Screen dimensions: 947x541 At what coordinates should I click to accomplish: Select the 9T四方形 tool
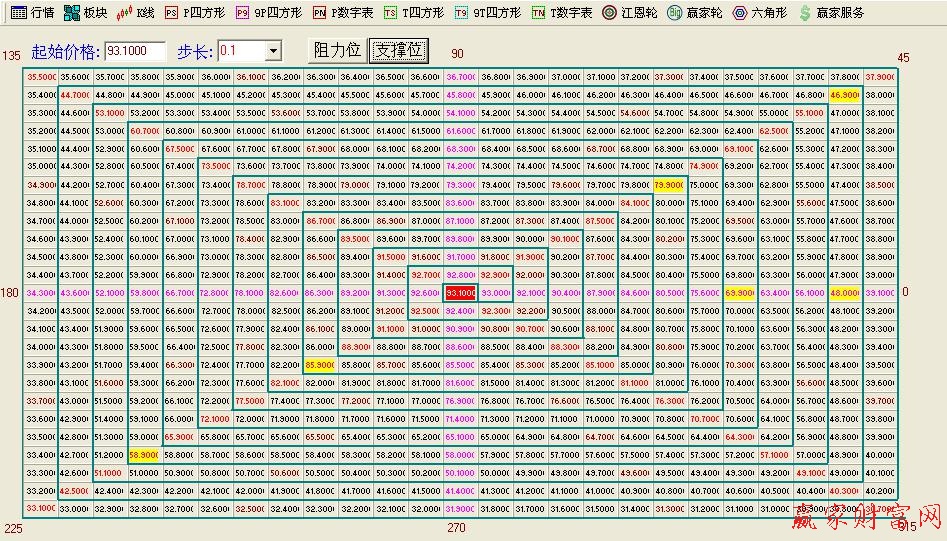[487, 13]
